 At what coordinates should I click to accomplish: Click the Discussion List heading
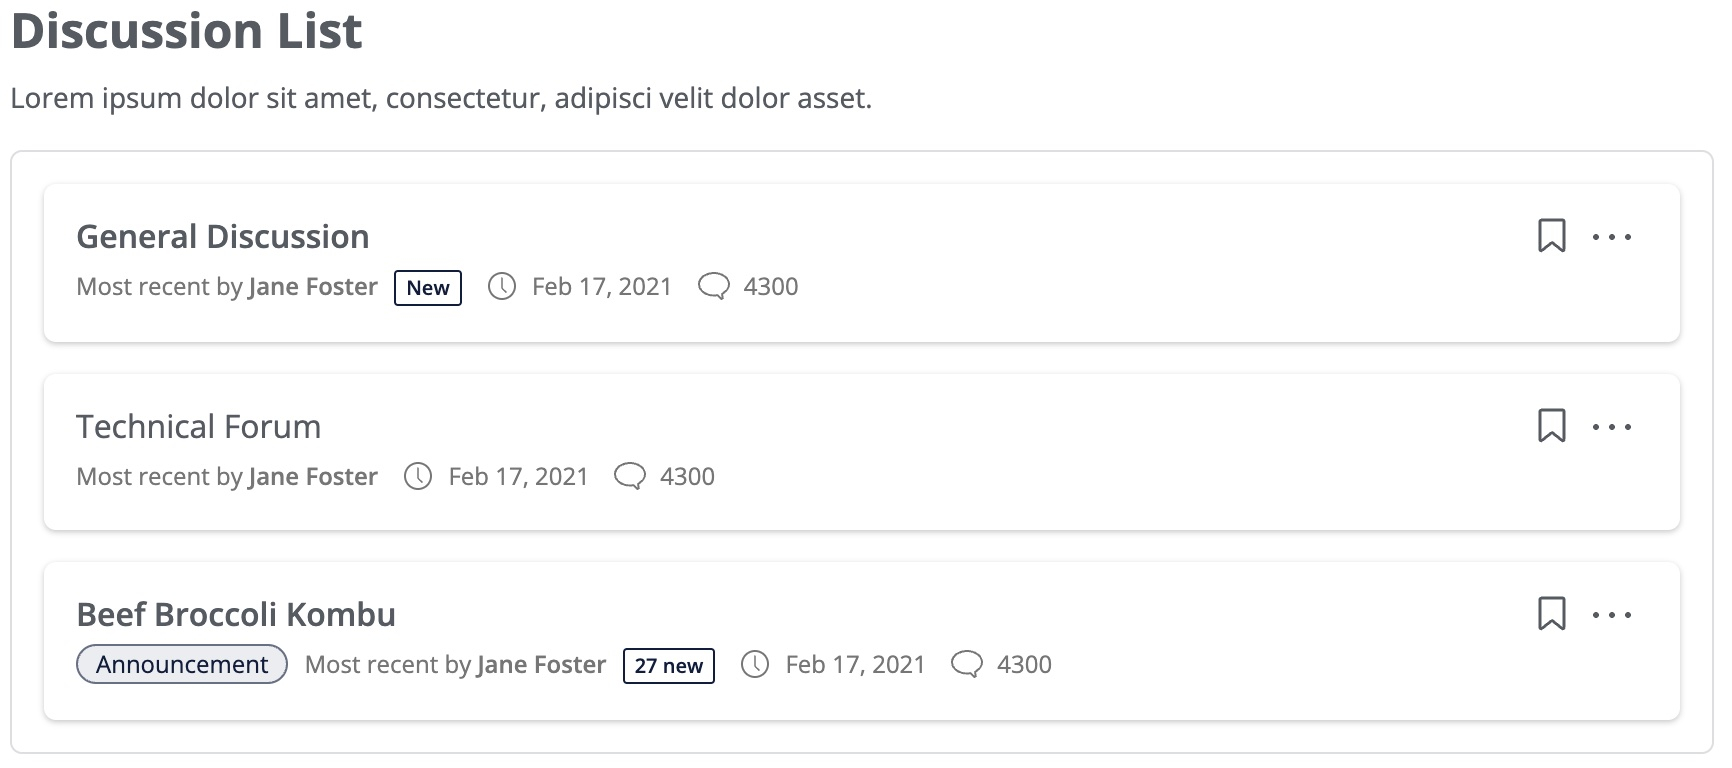187,30
